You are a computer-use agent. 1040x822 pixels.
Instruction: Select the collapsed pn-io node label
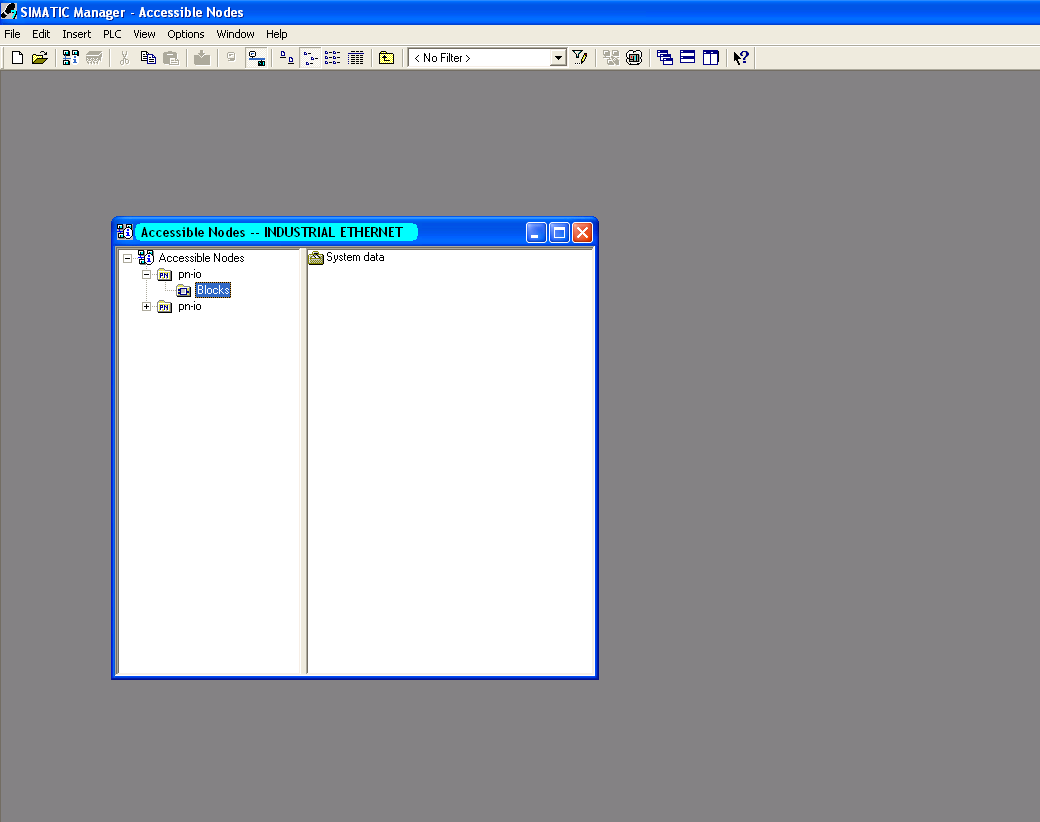tap(190, 306)
